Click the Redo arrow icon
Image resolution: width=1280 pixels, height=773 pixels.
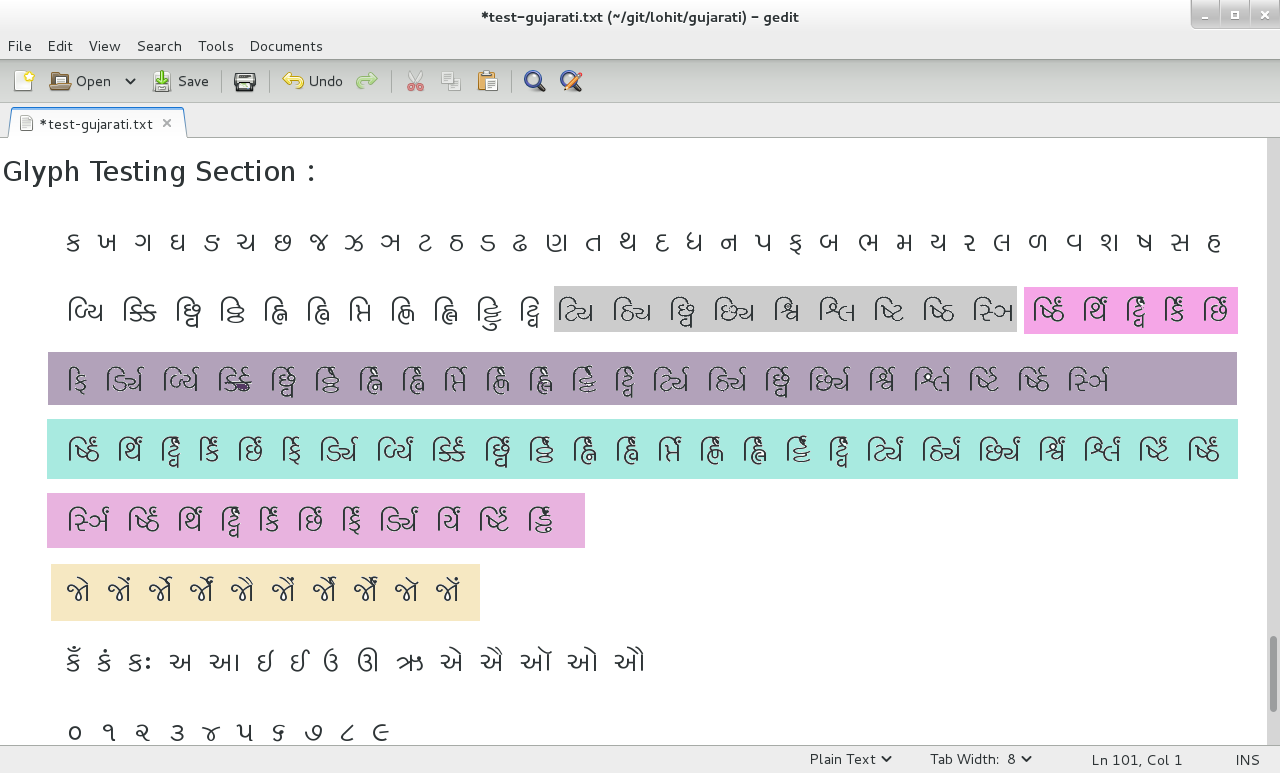point(367,81)
